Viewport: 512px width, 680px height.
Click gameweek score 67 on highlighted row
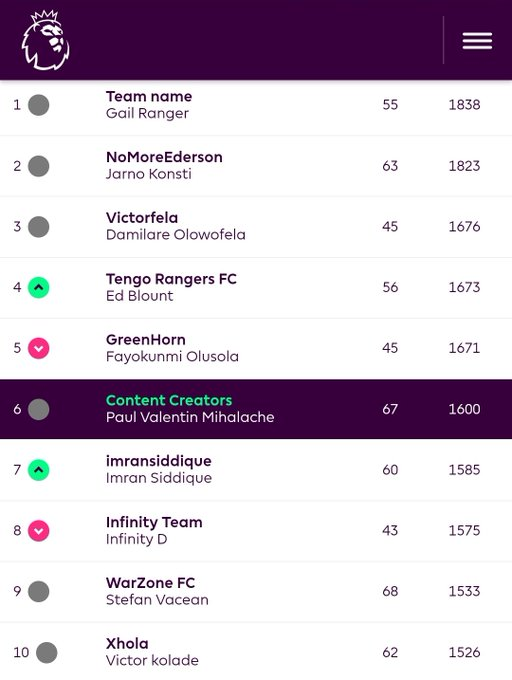coord(390,409)
